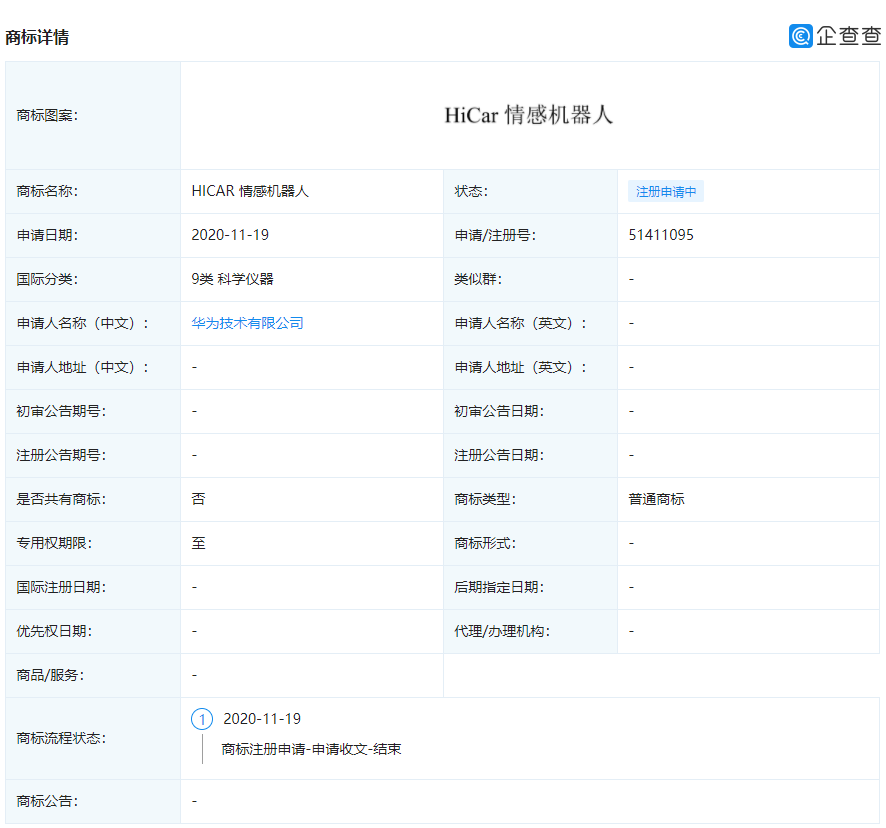Click the HICAR 情感机器人 trademark name text
Screen dimensions: 886x828
click(x=250, y=191)
